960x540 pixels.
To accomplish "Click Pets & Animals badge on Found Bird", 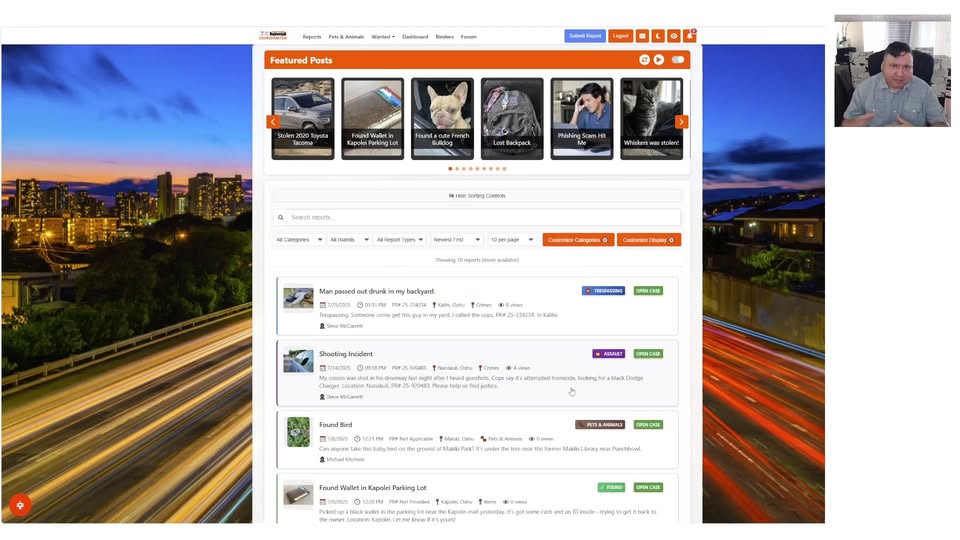I will pos(600,425).
